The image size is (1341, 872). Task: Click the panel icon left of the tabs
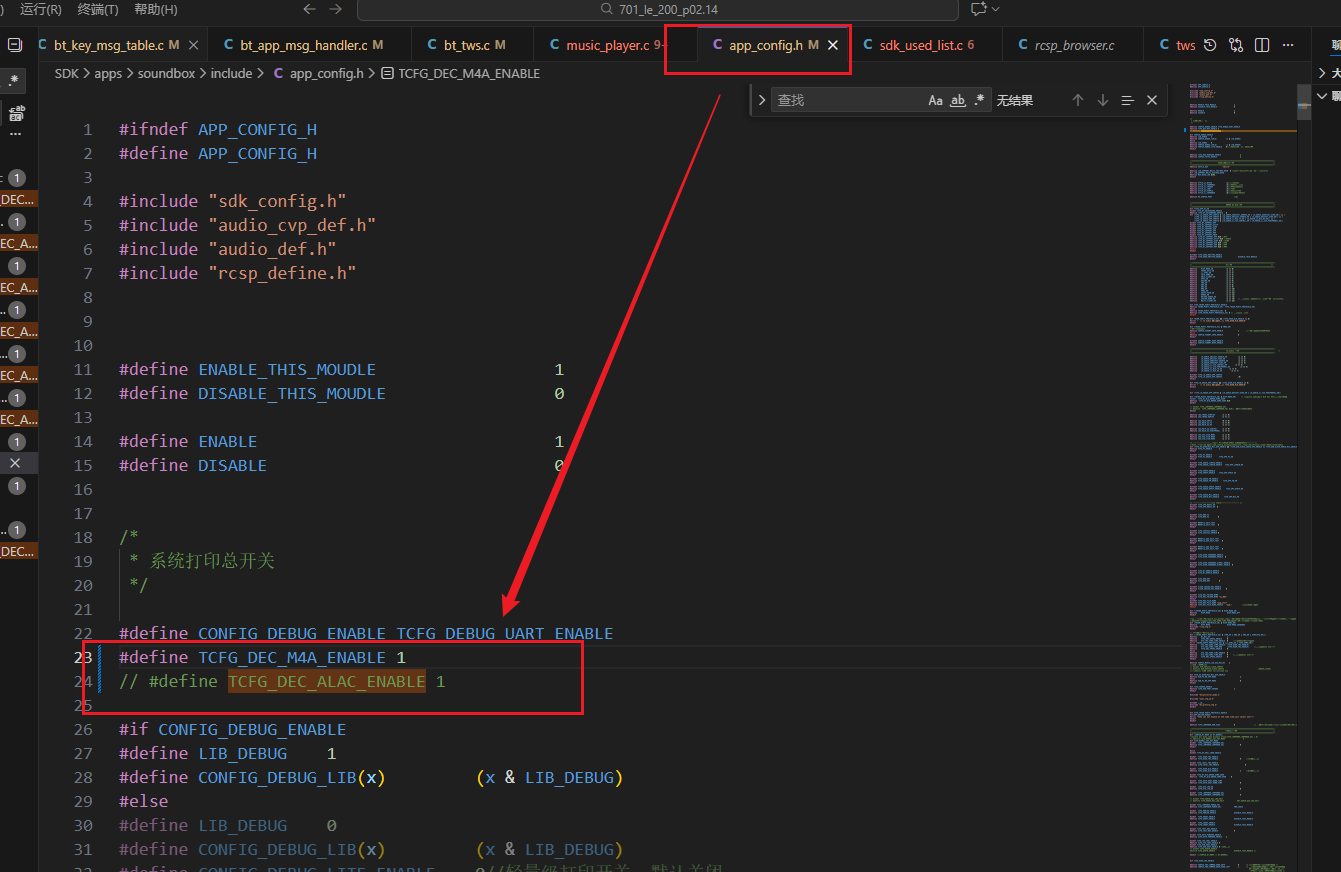15,45
